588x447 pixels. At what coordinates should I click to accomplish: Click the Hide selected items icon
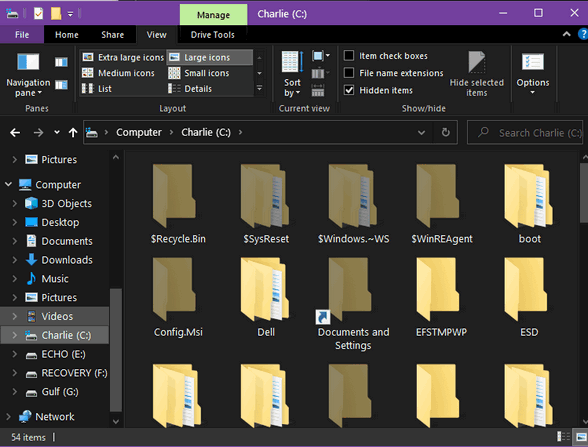click(x=477, y=74)
